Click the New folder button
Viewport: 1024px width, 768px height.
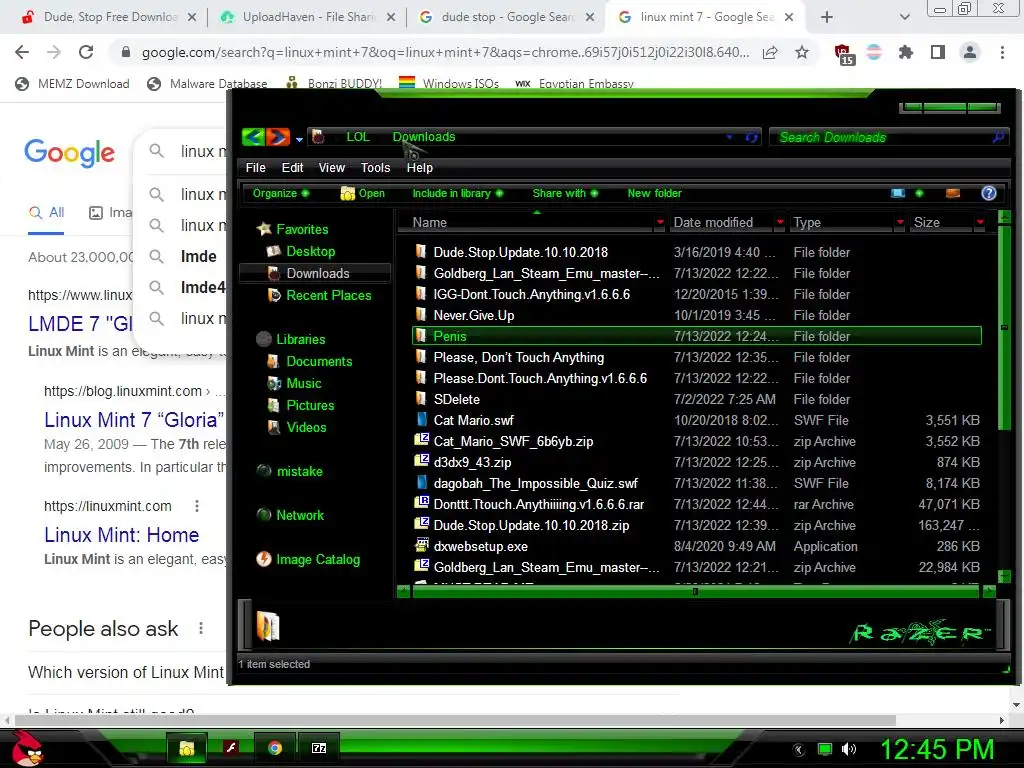coord(654,193)
